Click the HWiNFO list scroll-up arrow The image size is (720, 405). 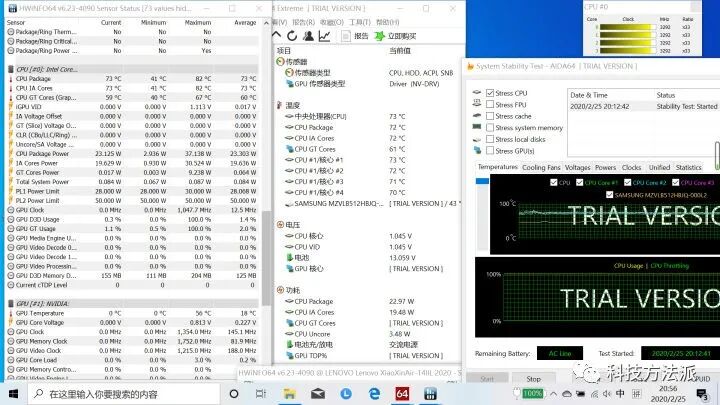[266, 22]
